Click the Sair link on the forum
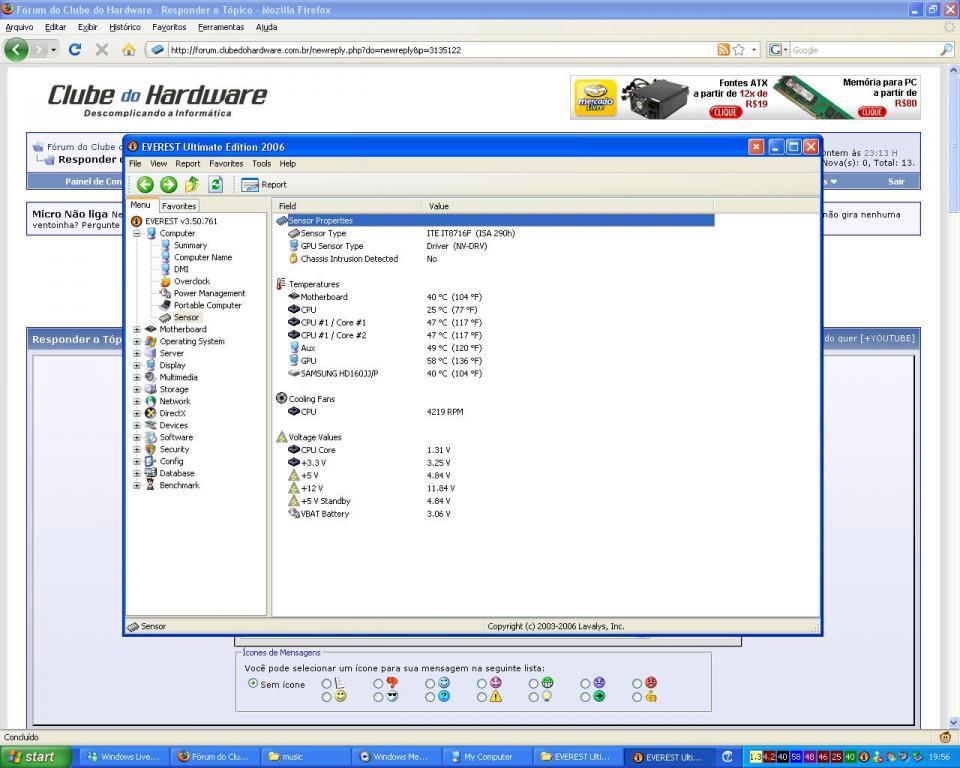The image size is (960, 768). click(x=896, y=181)
